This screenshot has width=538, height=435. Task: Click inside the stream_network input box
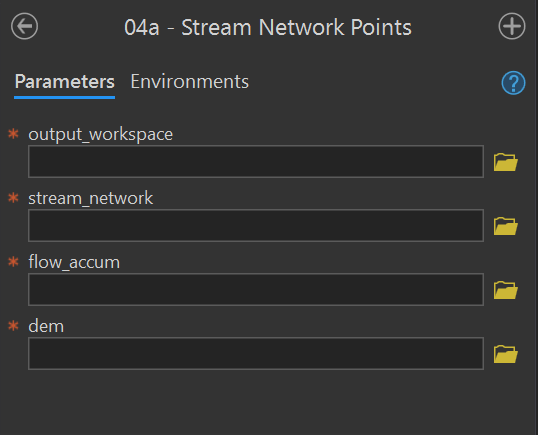256,225
